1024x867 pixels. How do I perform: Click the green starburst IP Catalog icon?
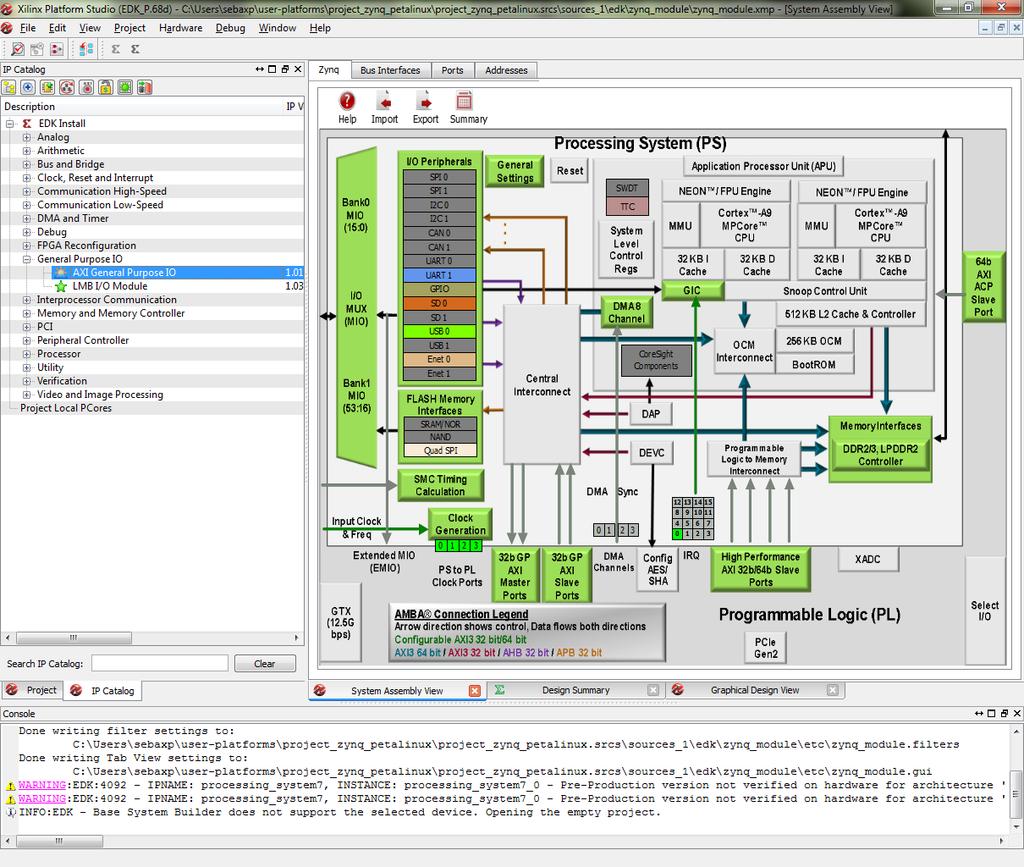tap(125, 87)
